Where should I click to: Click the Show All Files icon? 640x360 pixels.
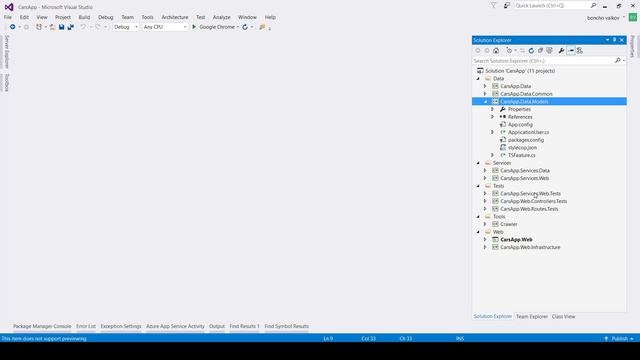[x=549, y=51]
